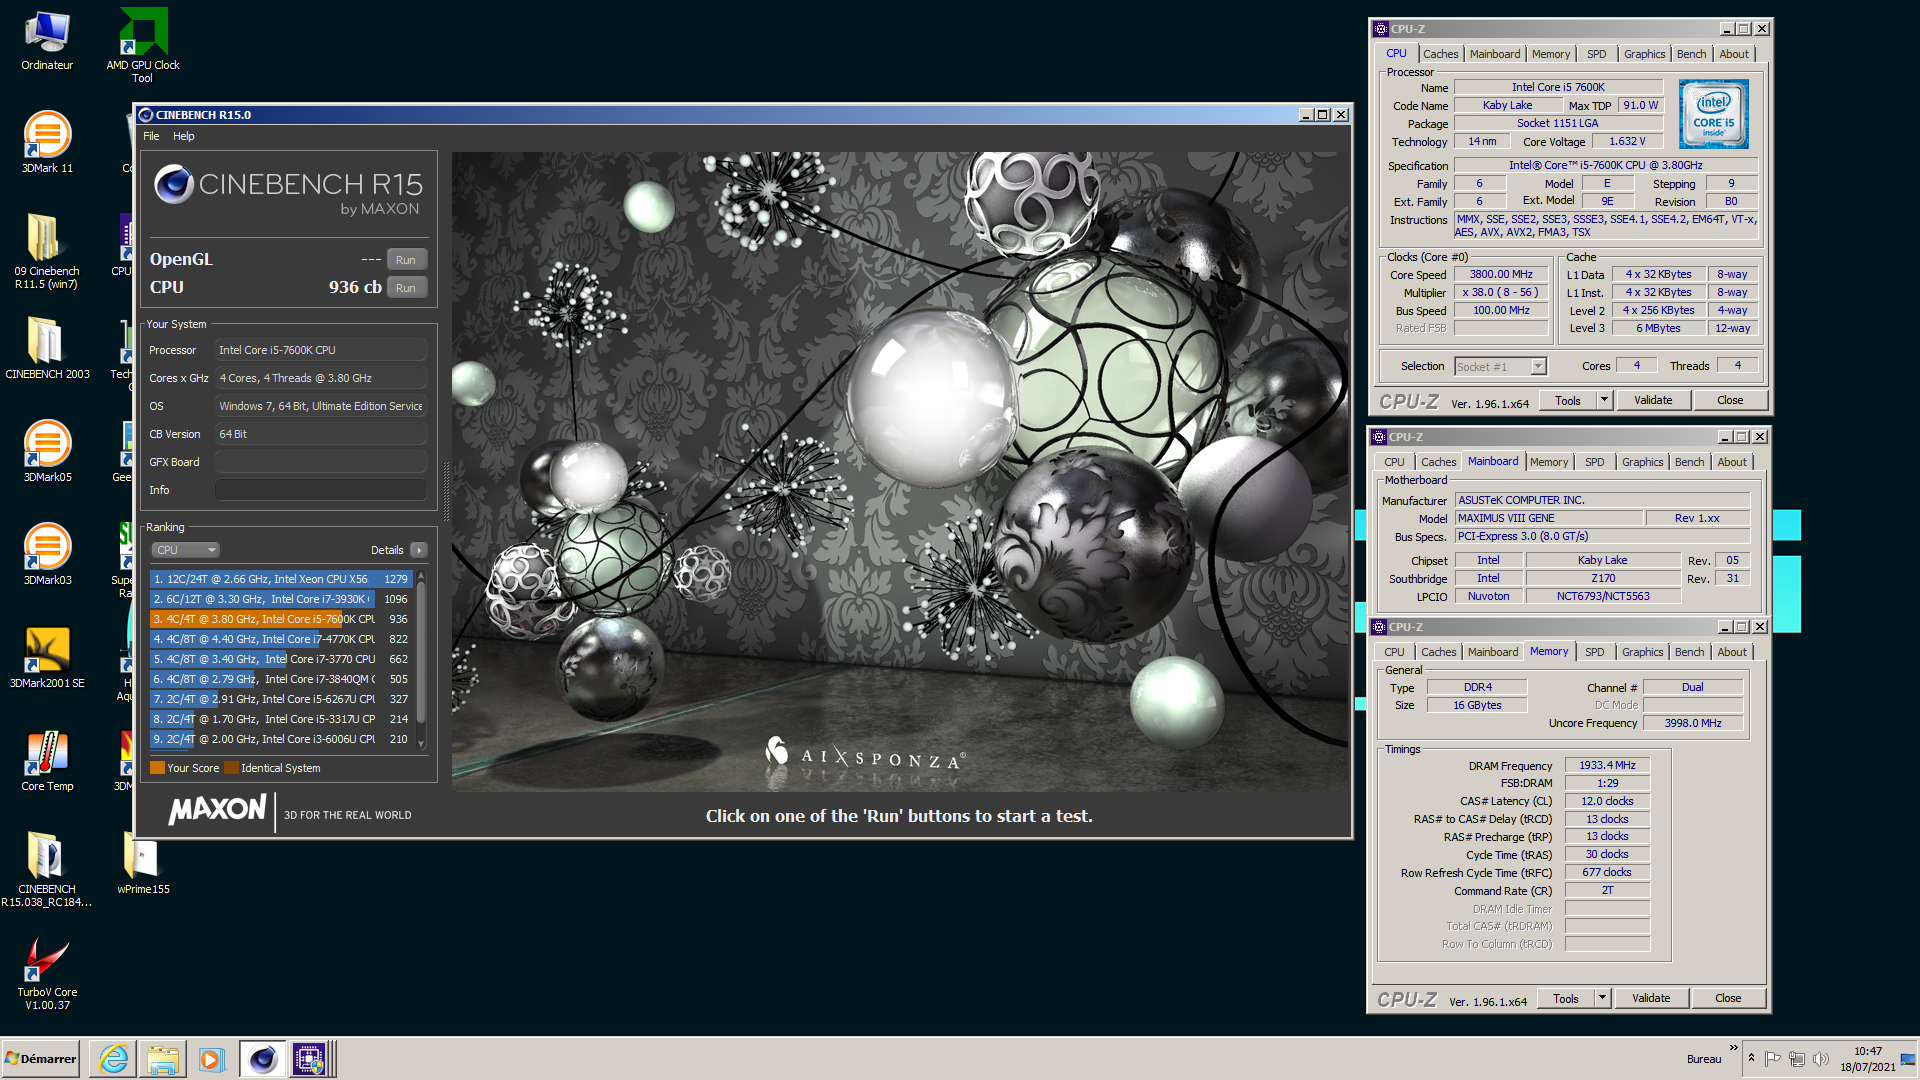Click Close button in top CPU-Z

tap(1730, 400)
